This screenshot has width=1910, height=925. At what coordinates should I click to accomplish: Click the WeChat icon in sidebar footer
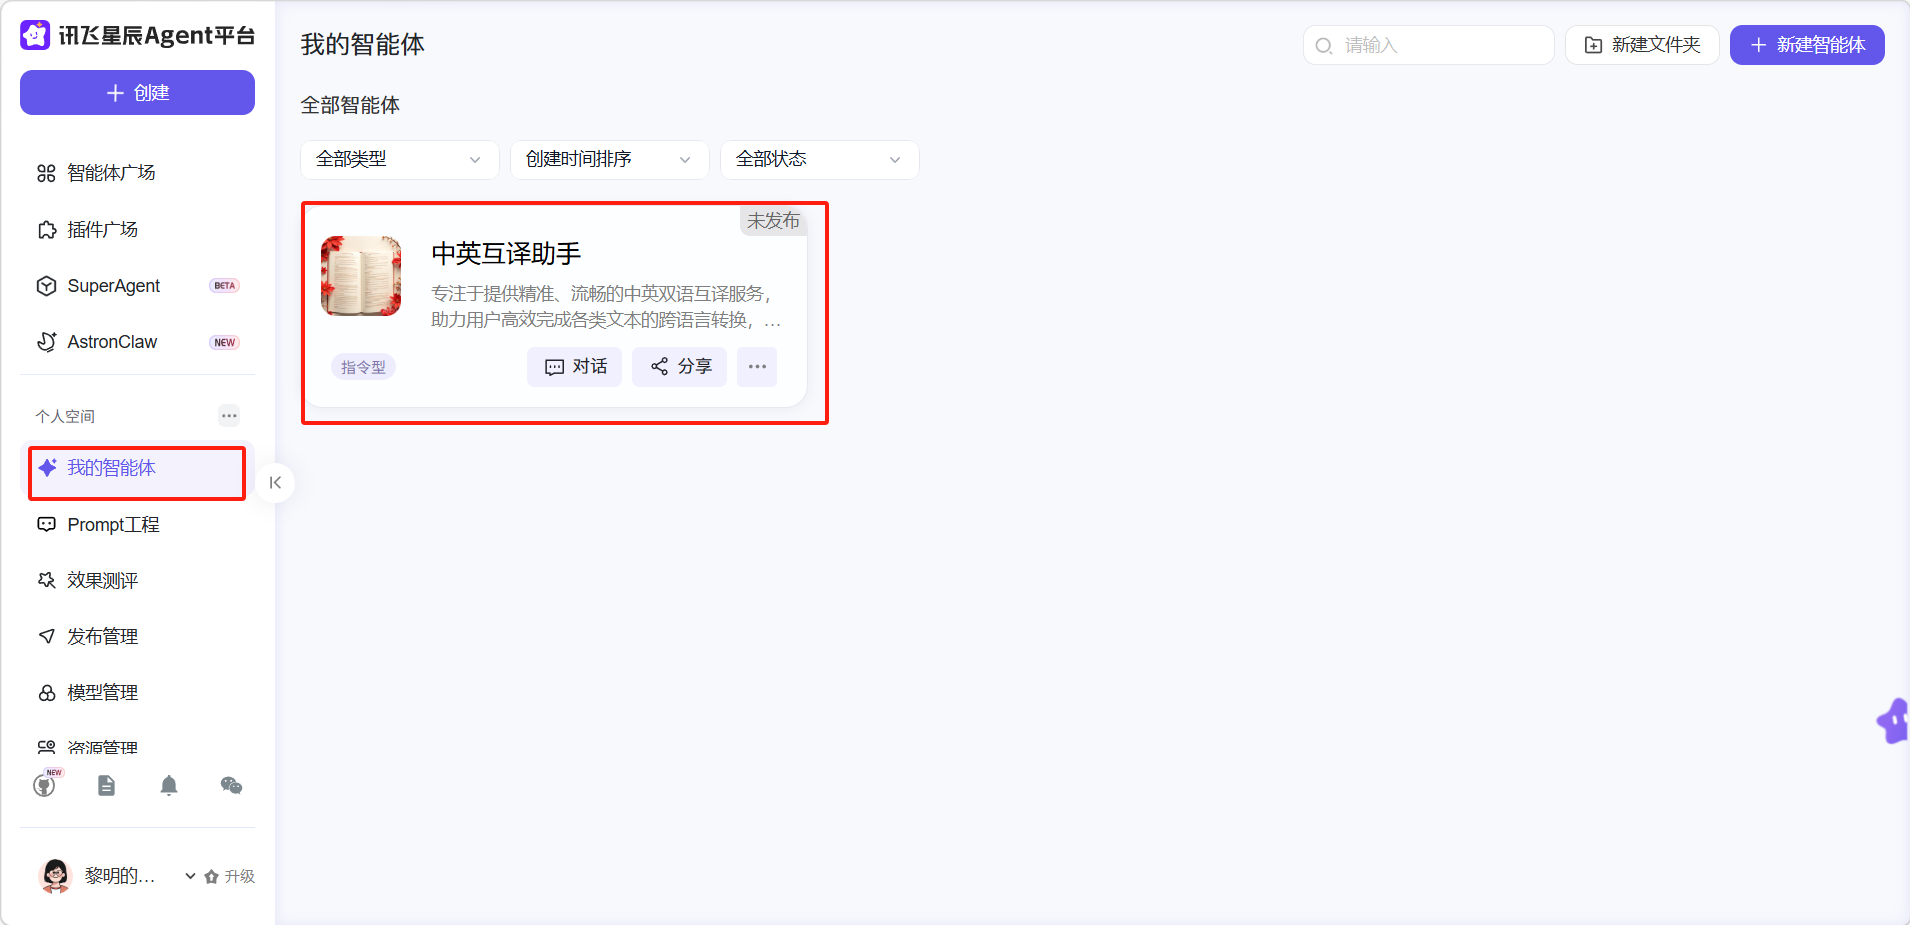(231, 786)
